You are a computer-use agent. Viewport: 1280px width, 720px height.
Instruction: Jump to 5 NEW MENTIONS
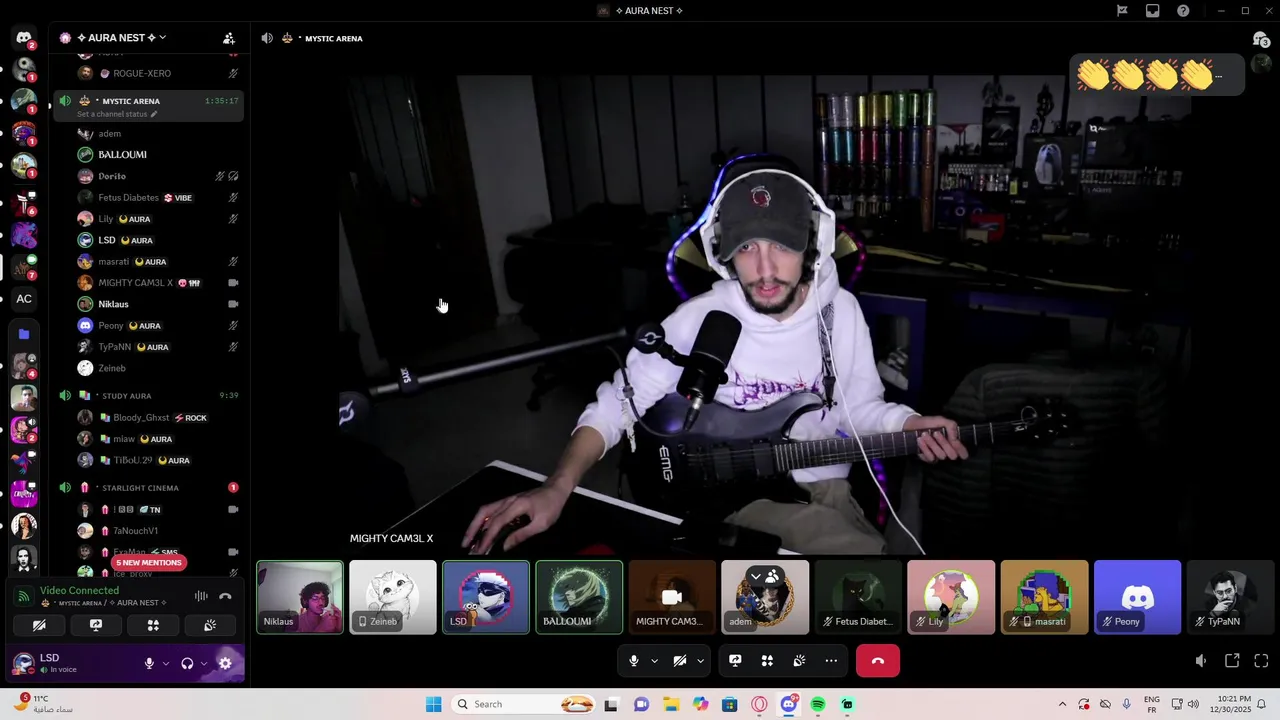(148, 563)
